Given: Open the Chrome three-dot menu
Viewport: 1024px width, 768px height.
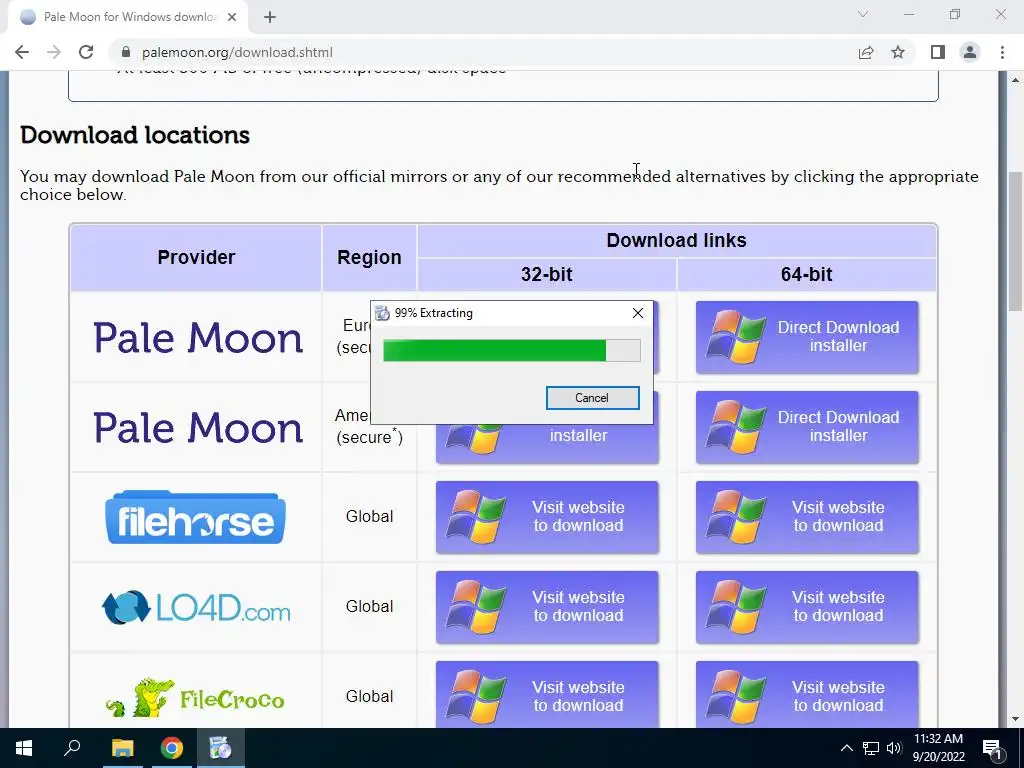Looking at the screenshot, I should [1002, 52].
